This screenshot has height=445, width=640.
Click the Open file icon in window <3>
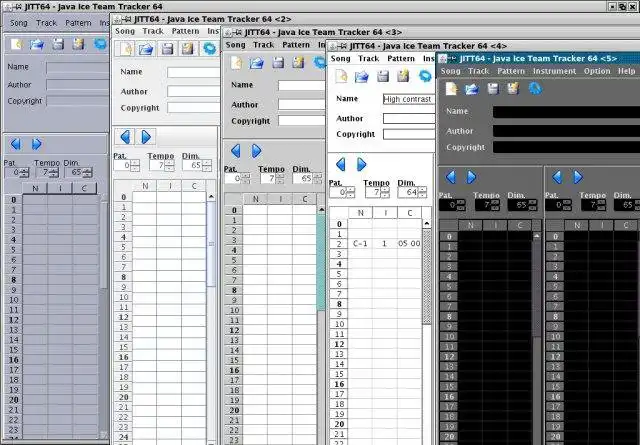257,62
